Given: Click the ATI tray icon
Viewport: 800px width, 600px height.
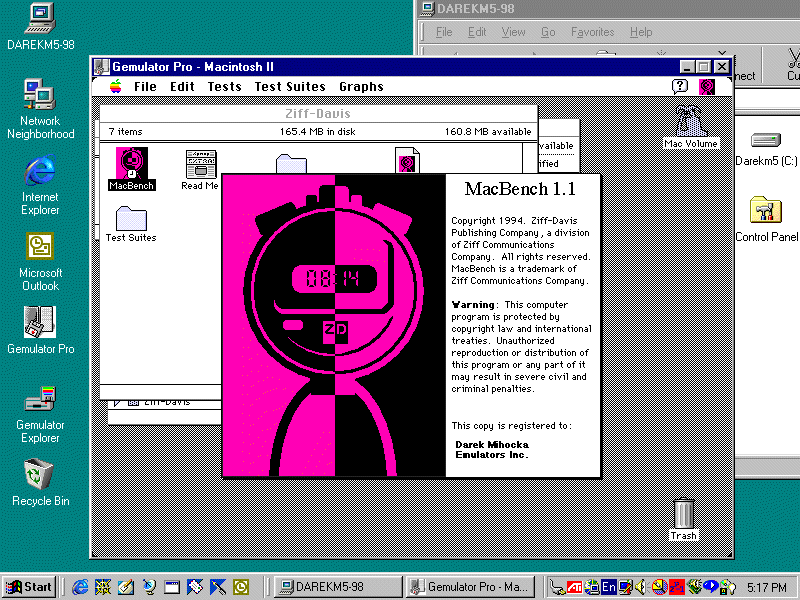Looking at the screenshot, I should pos(575,587).
